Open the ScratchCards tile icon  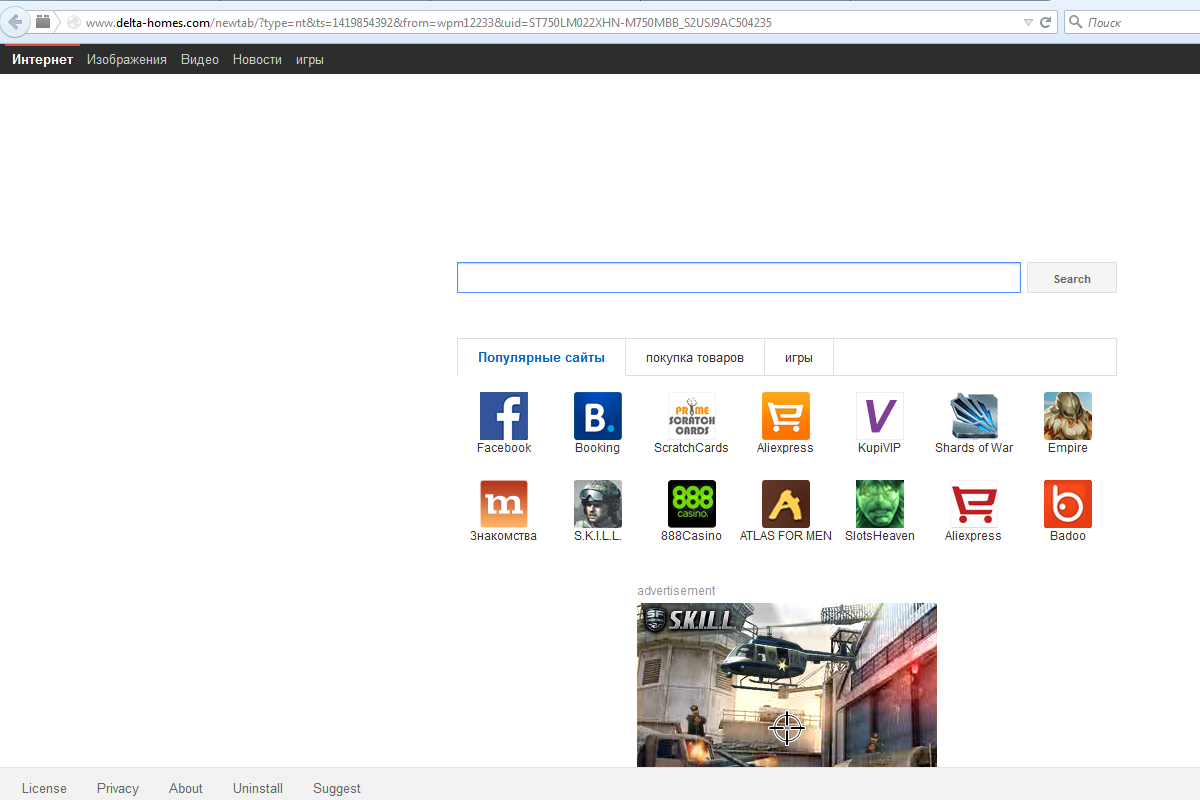(691, 416)
